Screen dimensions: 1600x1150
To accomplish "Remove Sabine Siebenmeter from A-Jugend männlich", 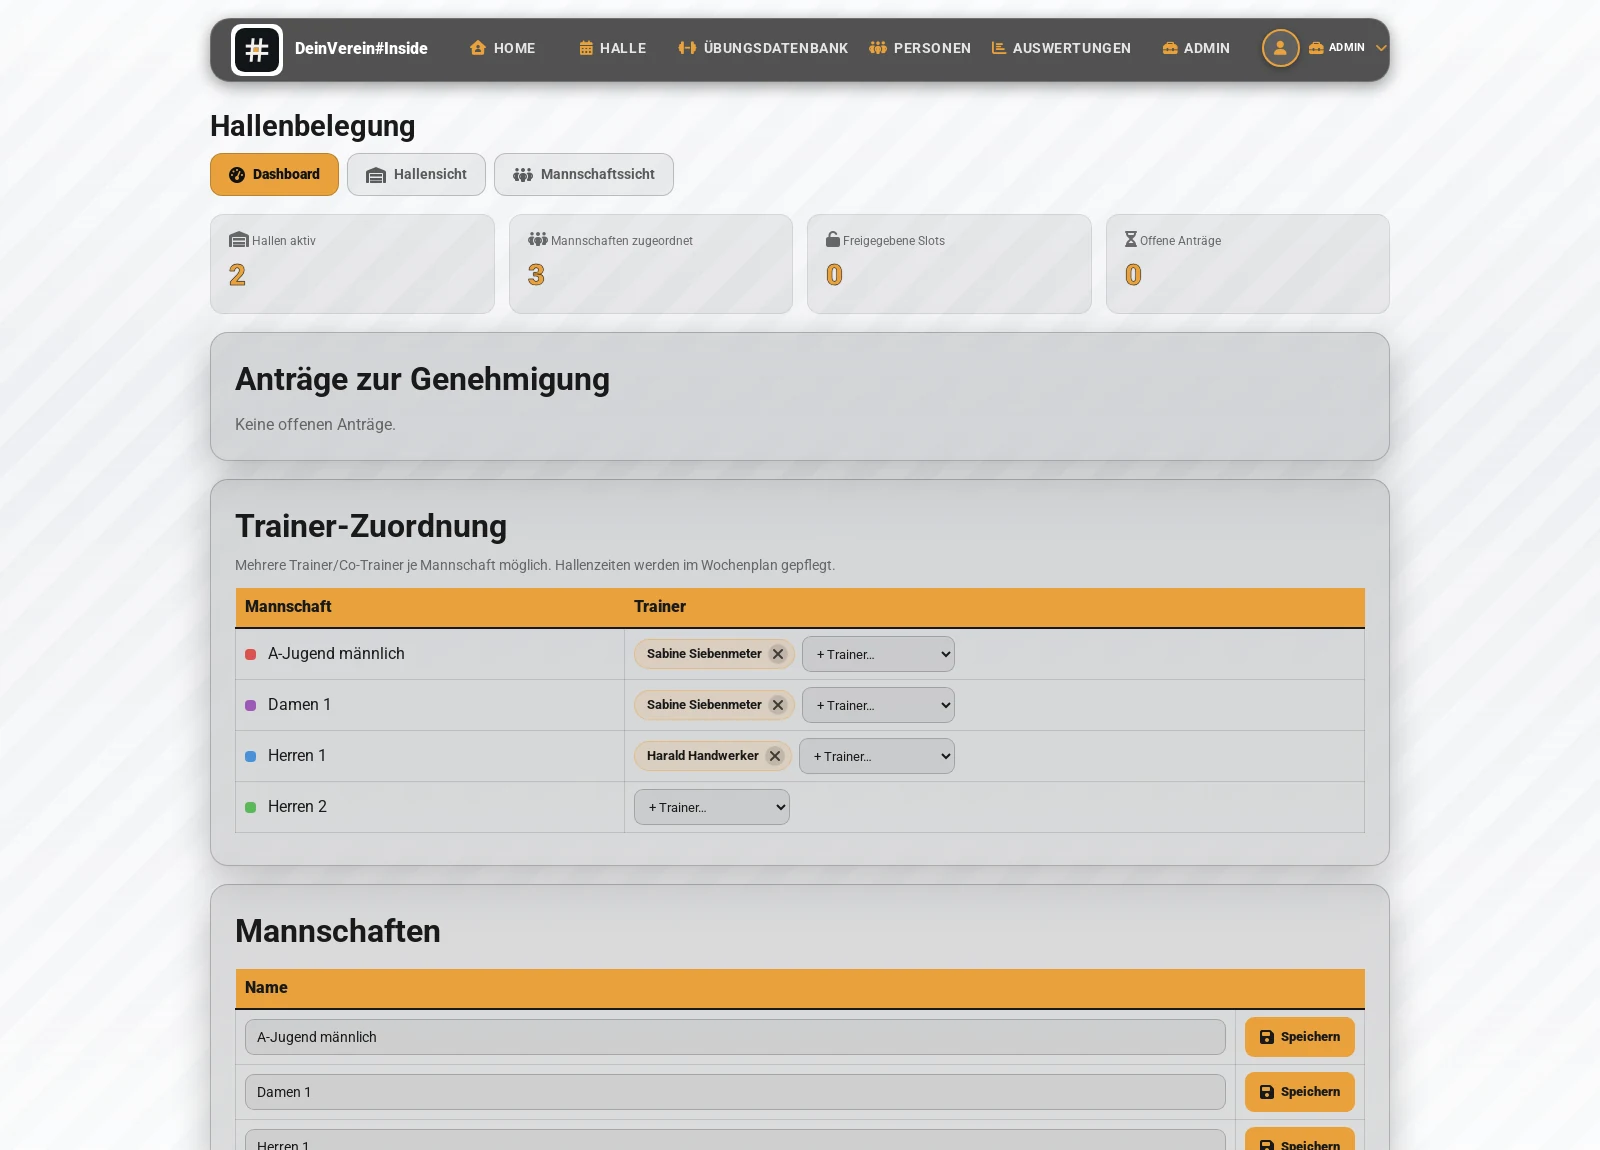I will point(778,654).
